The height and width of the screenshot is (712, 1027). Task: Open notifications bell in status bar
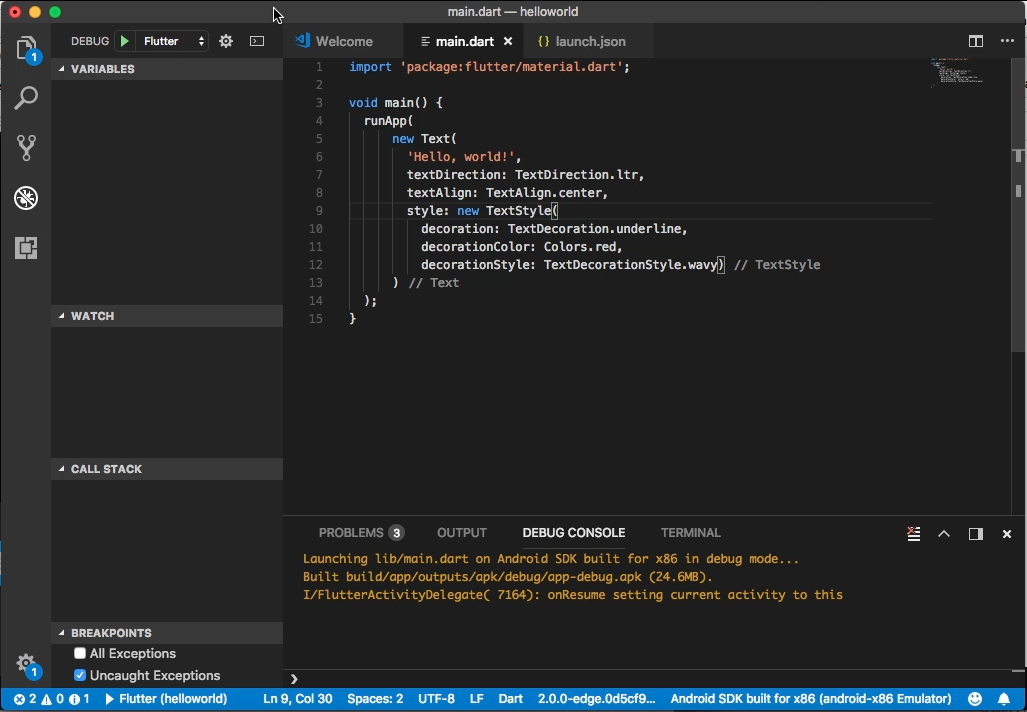(x=1004, y=699)
